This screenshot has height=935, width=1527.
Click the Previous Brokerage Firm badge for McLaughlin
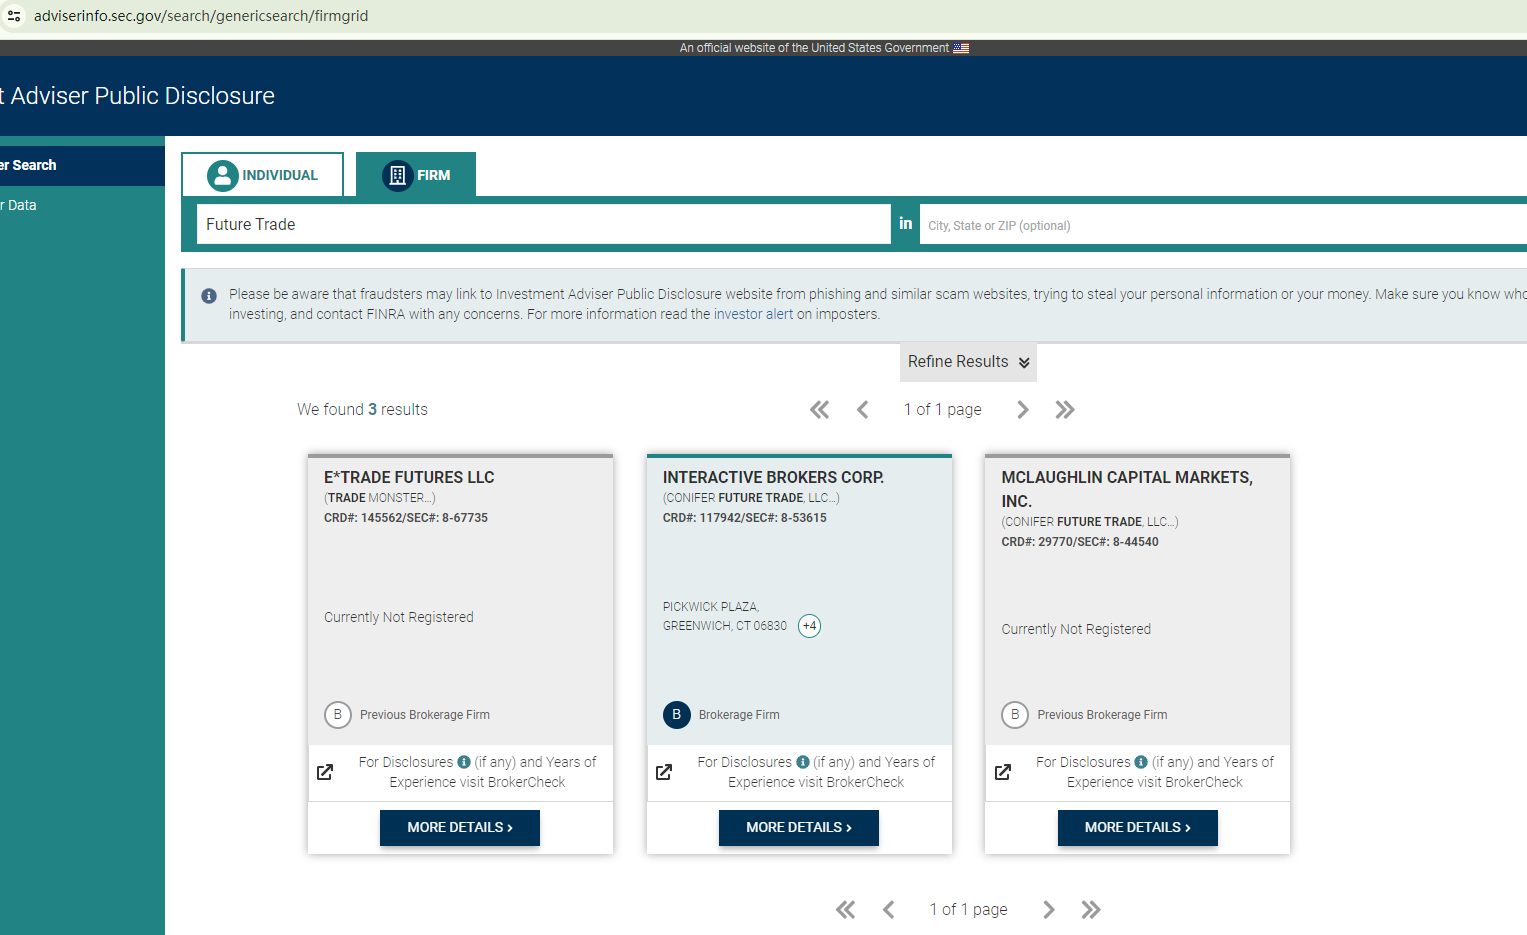(x=1085, y=715)
